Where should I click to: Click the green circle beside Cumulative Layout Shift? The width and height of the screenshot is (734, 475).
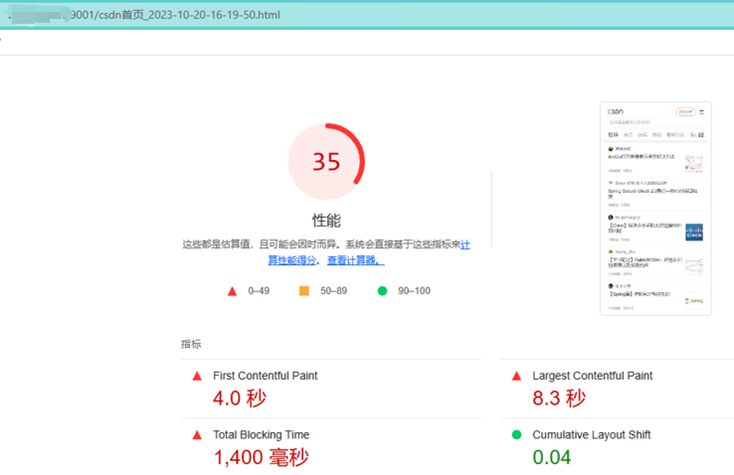[517, 435]
